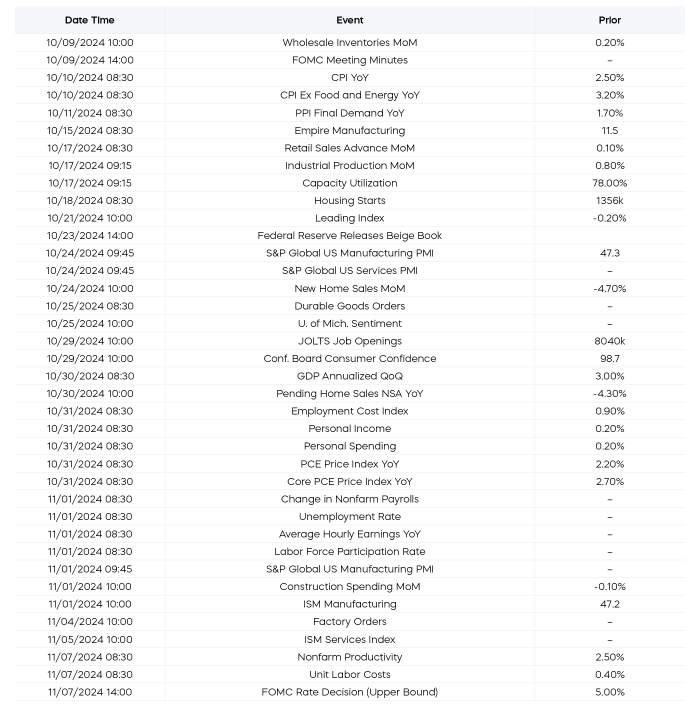The width and height of the screenshot is (700, 726).
Task: Click the FOMC Rate Decision (Upper Bound) row
Action: (x=350, y=692)
